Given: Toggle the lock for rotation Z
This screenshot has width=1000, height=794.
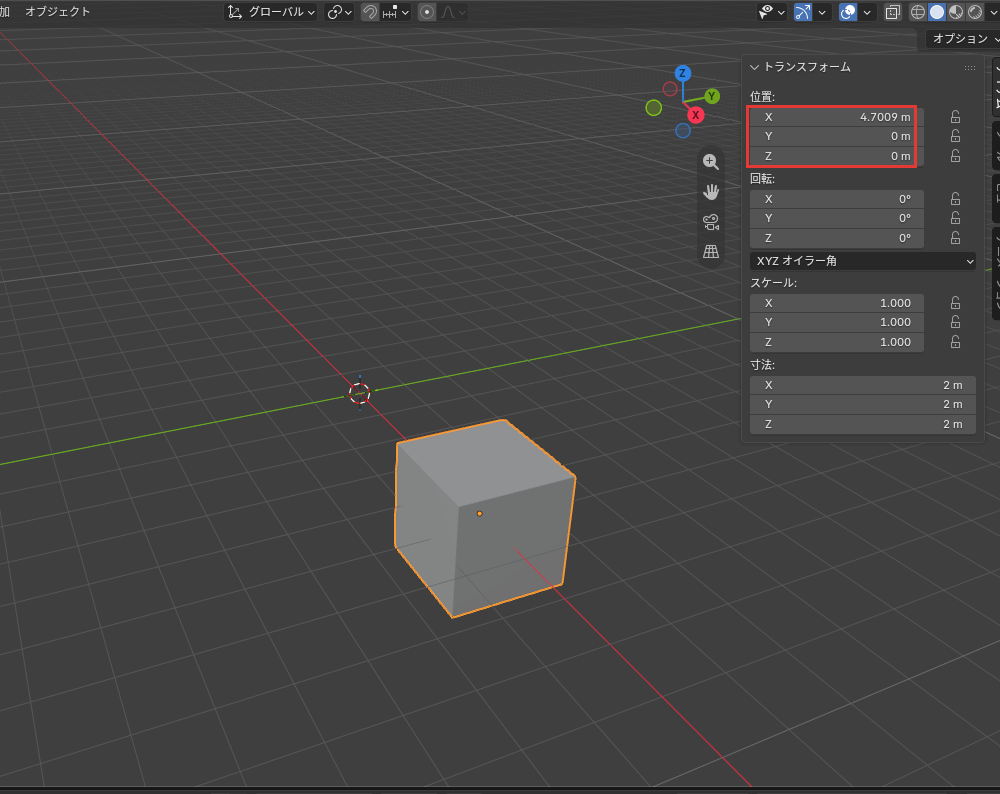Looking at the screenshot, I should click(x=955, y=238).
